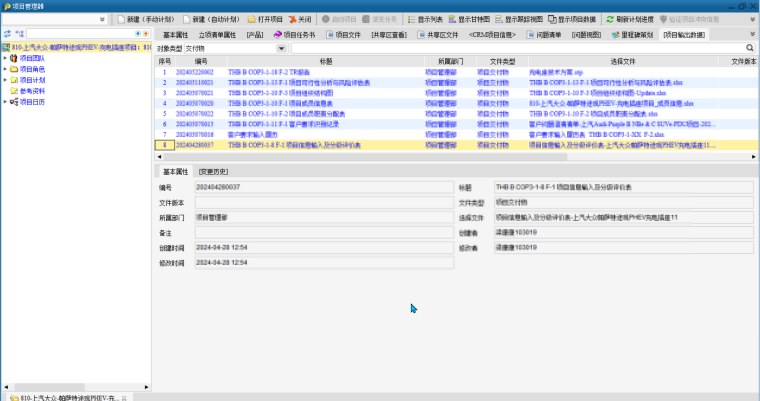The width and height of the screenshot is (760, 401).
Task: Click the 备注 input field
Action: (x=324, y=233)
